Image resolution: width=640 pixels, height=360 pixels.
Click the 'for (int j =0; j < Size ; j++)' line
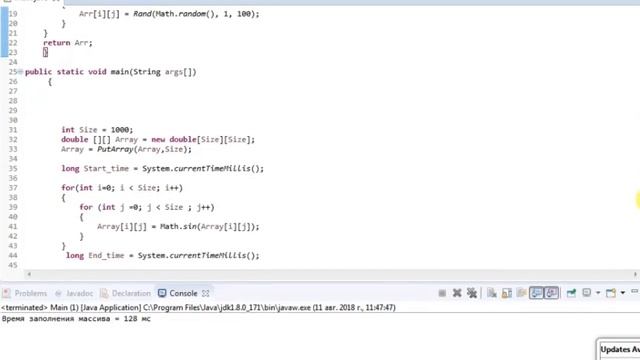[x=147, y=207]
